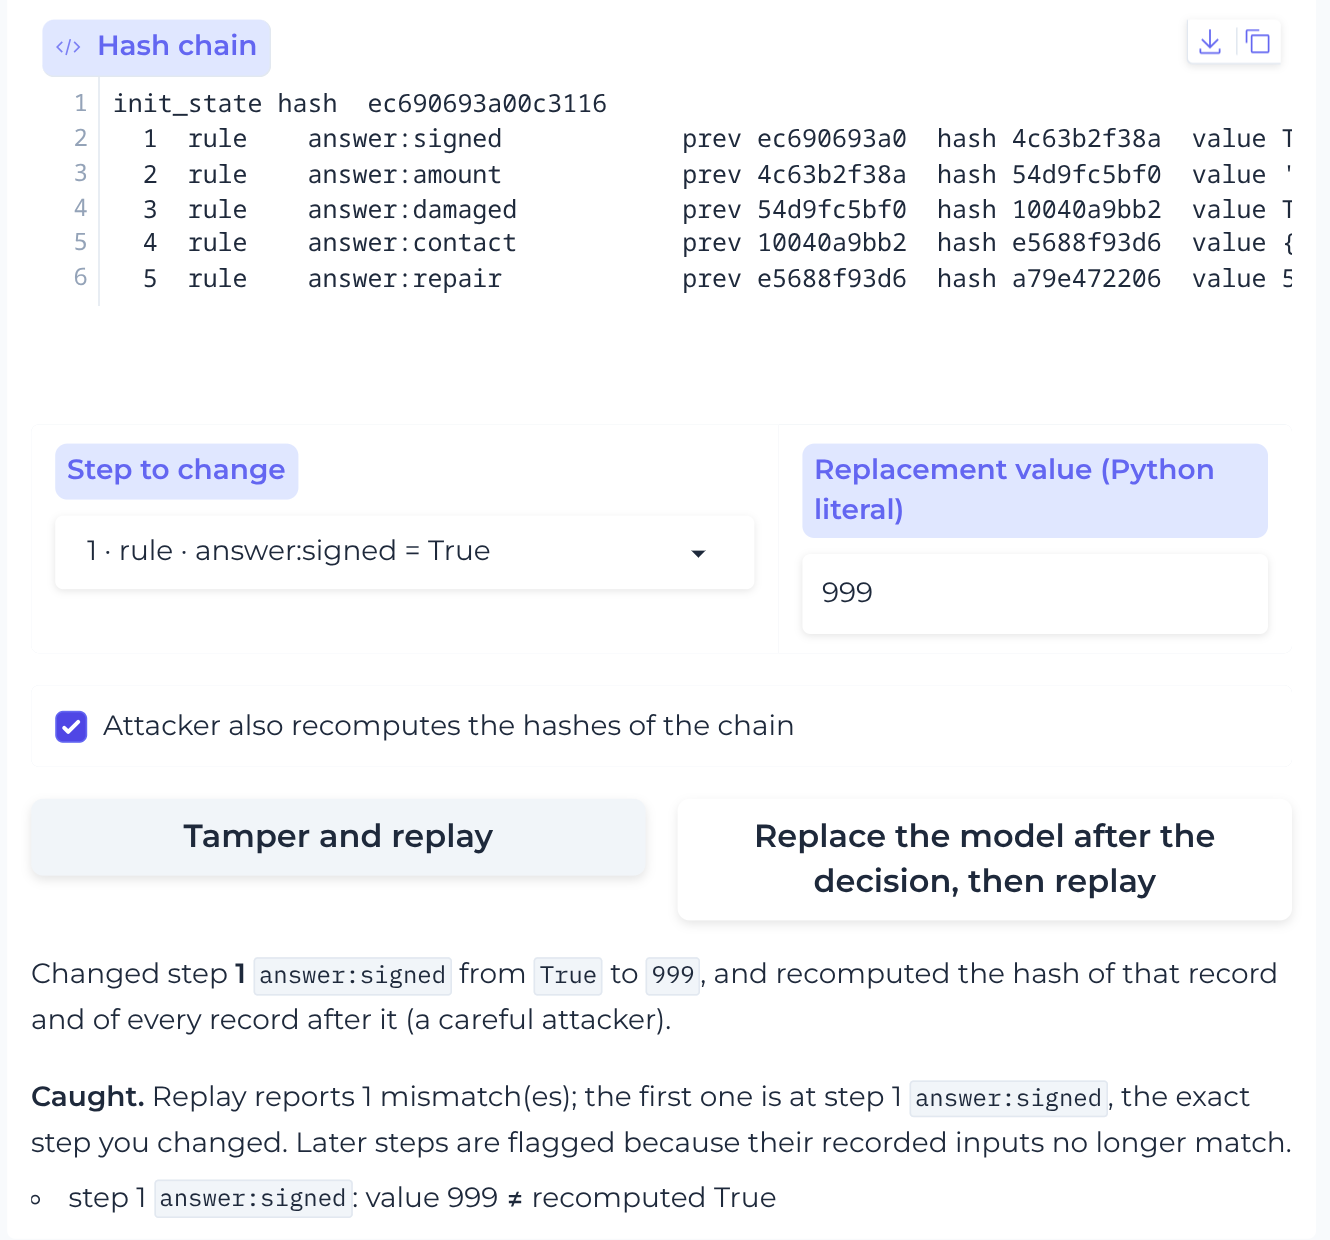Select the step combo box showing answer:signed = True
This screenshot has height=1240, width=1330.
click(x=404, y=552)
